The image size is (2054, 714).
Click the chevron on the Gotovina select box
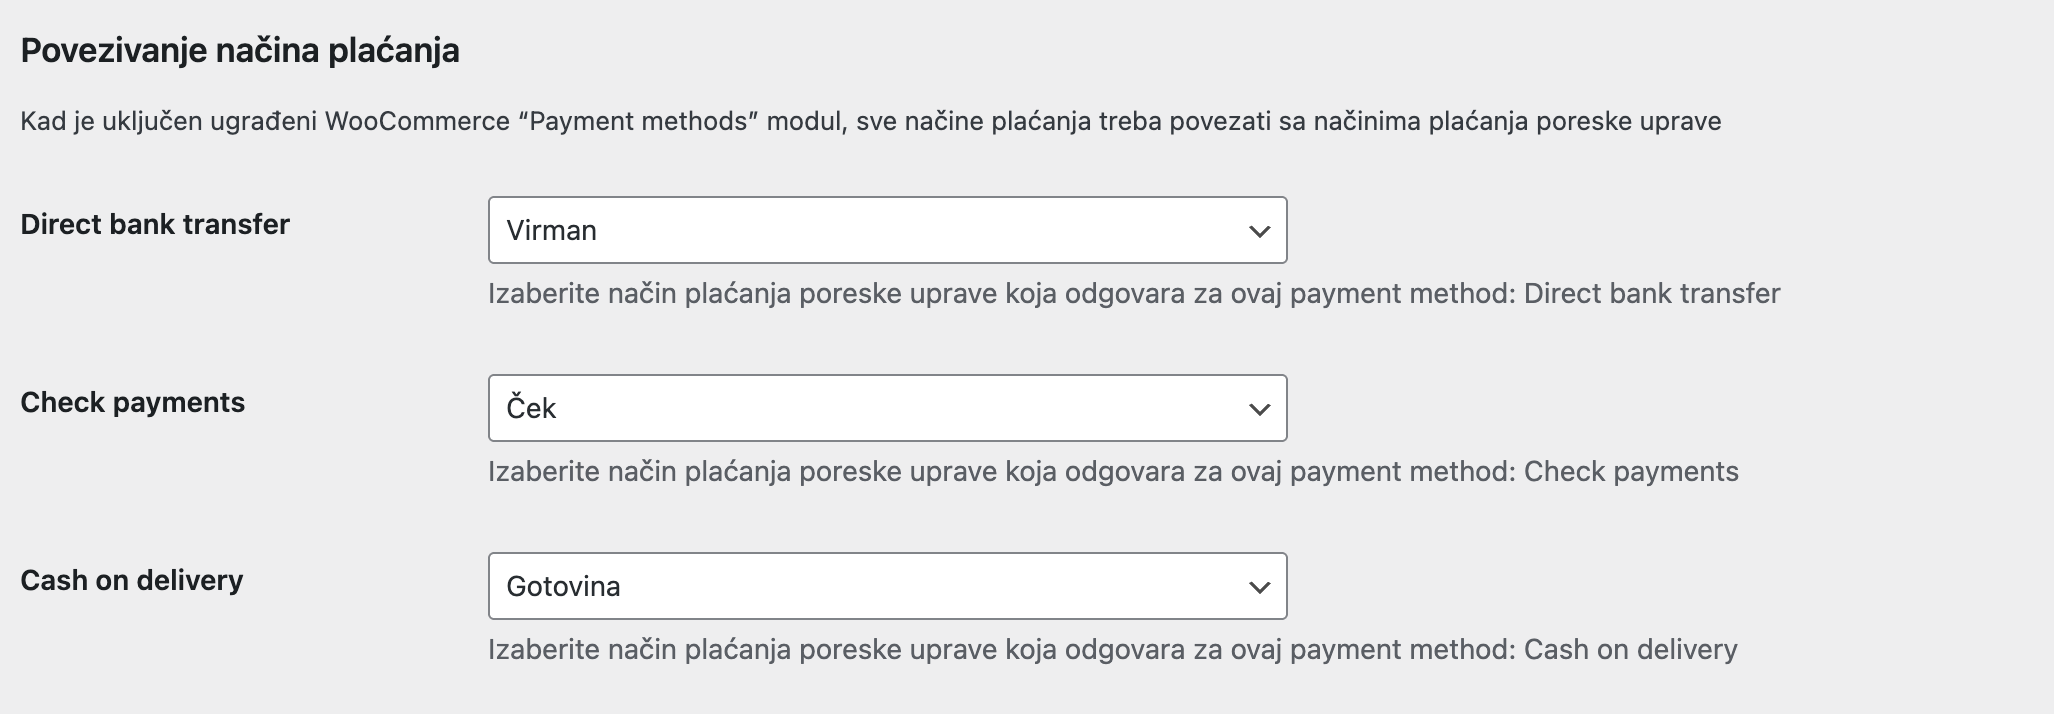point(1259,586)
